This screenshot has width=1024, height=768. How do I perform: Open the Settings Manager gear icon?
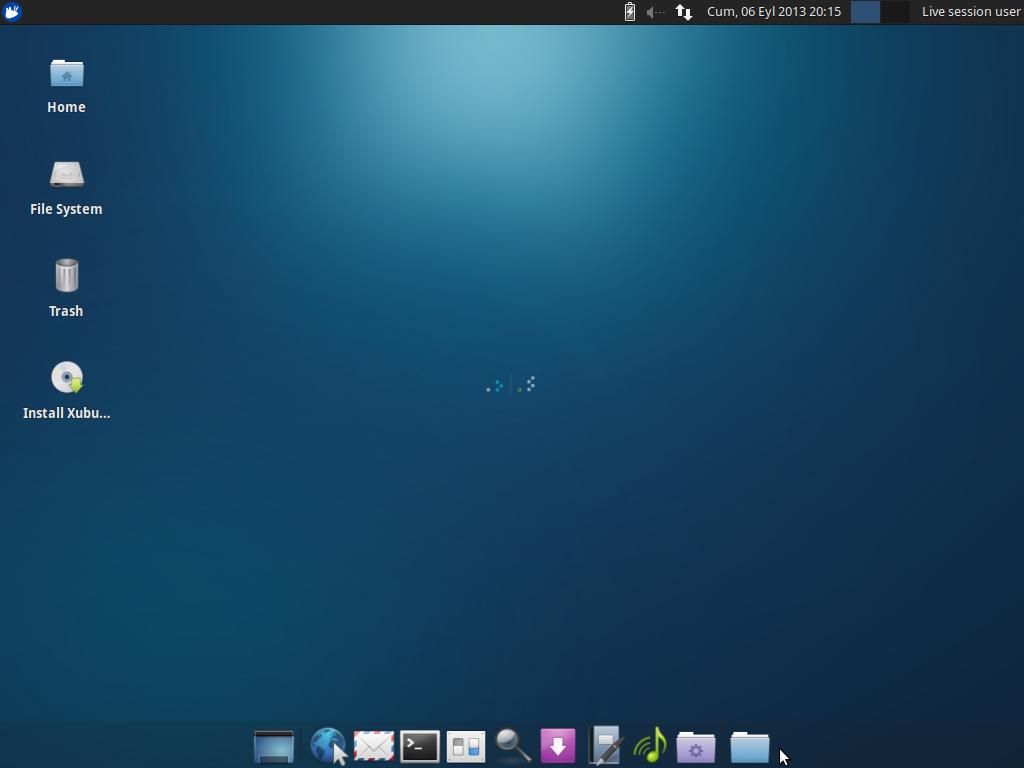696,745
